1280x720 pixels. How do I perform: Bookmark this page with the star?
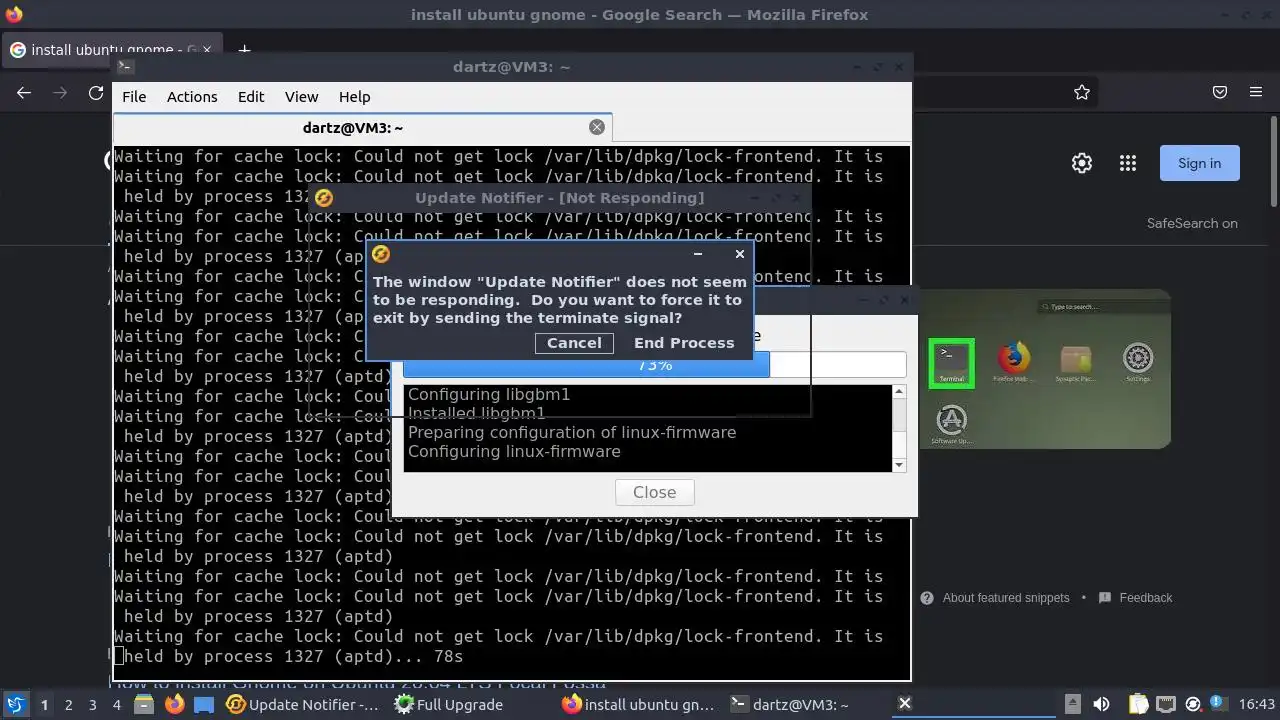pyautogui.click(x=1082, y=92)
